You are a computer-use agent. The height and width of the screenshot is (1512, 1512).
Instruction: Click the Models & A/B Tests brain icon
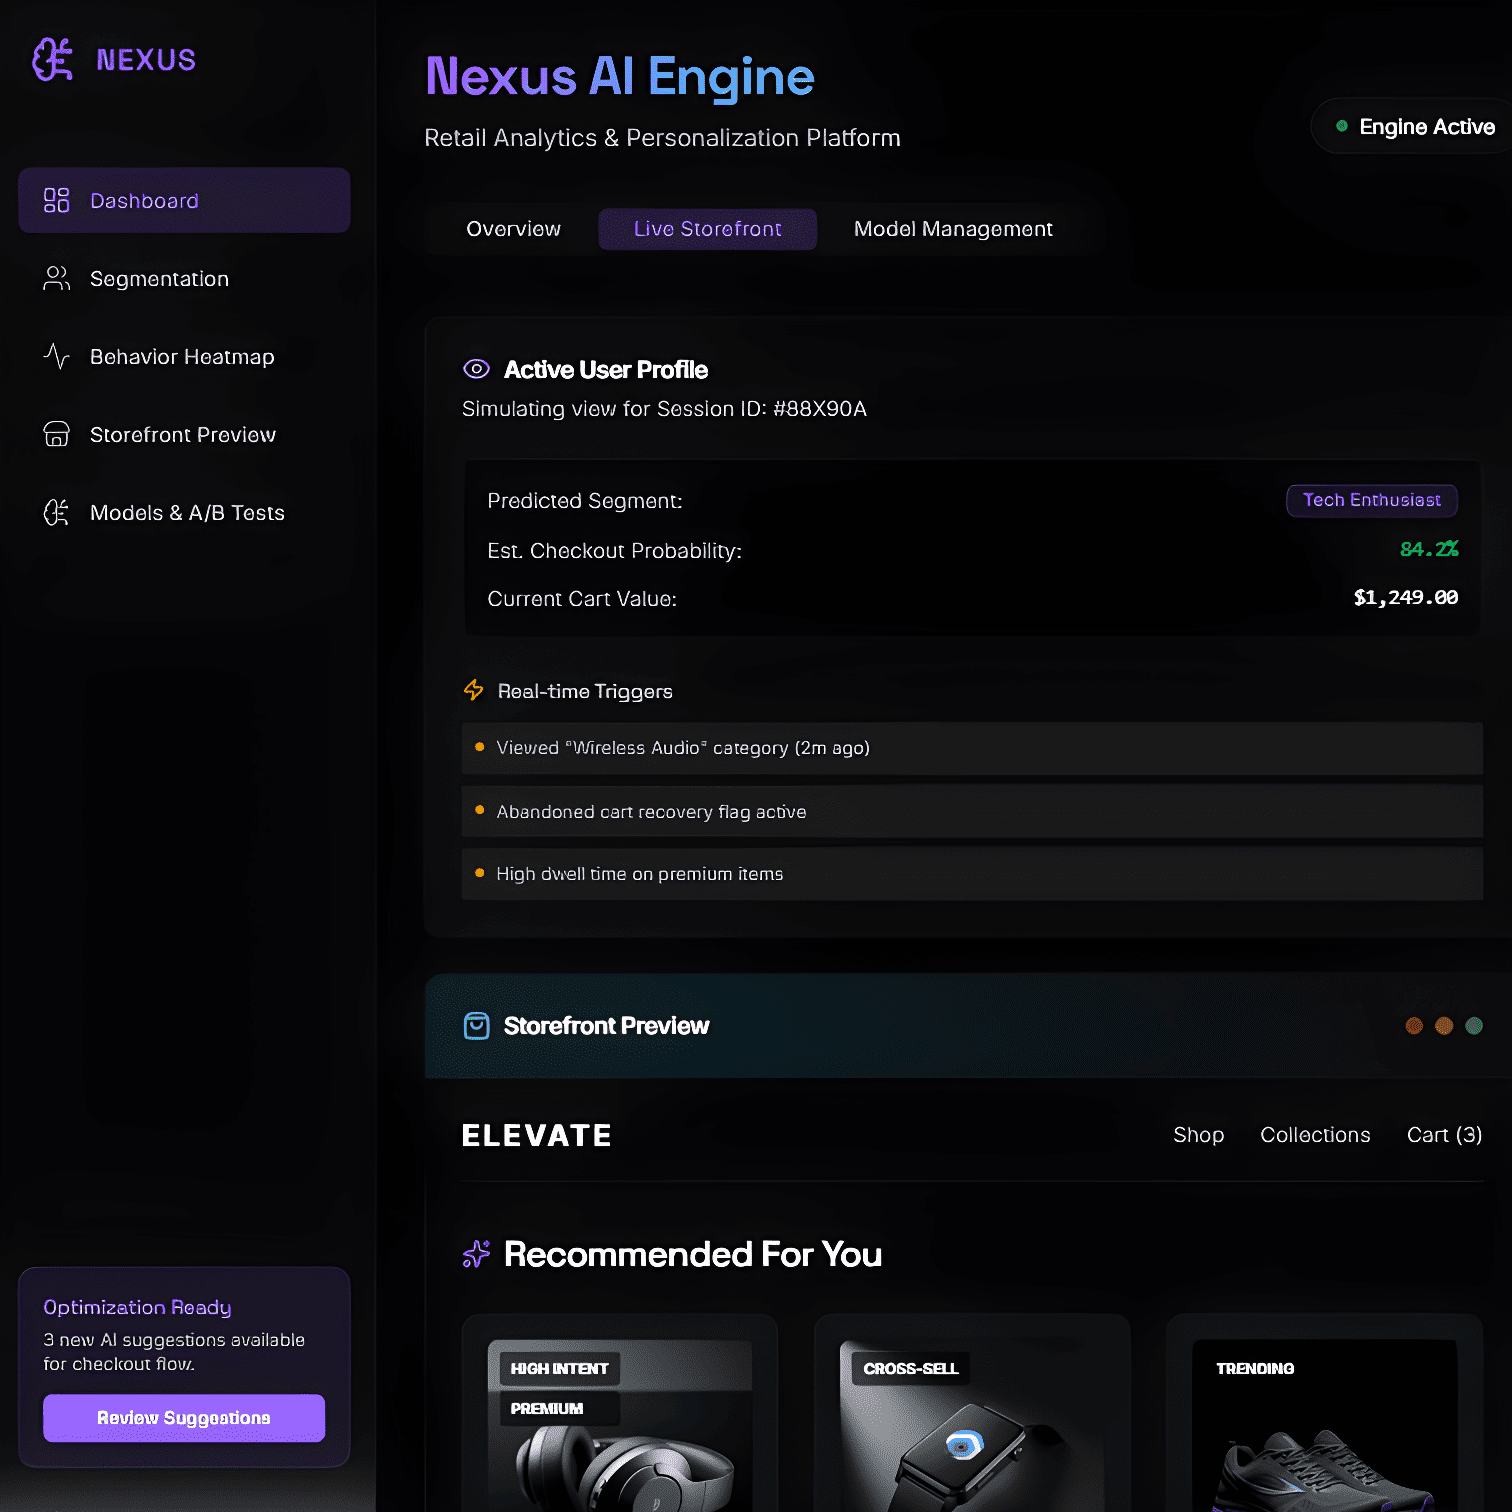[56, 513]
